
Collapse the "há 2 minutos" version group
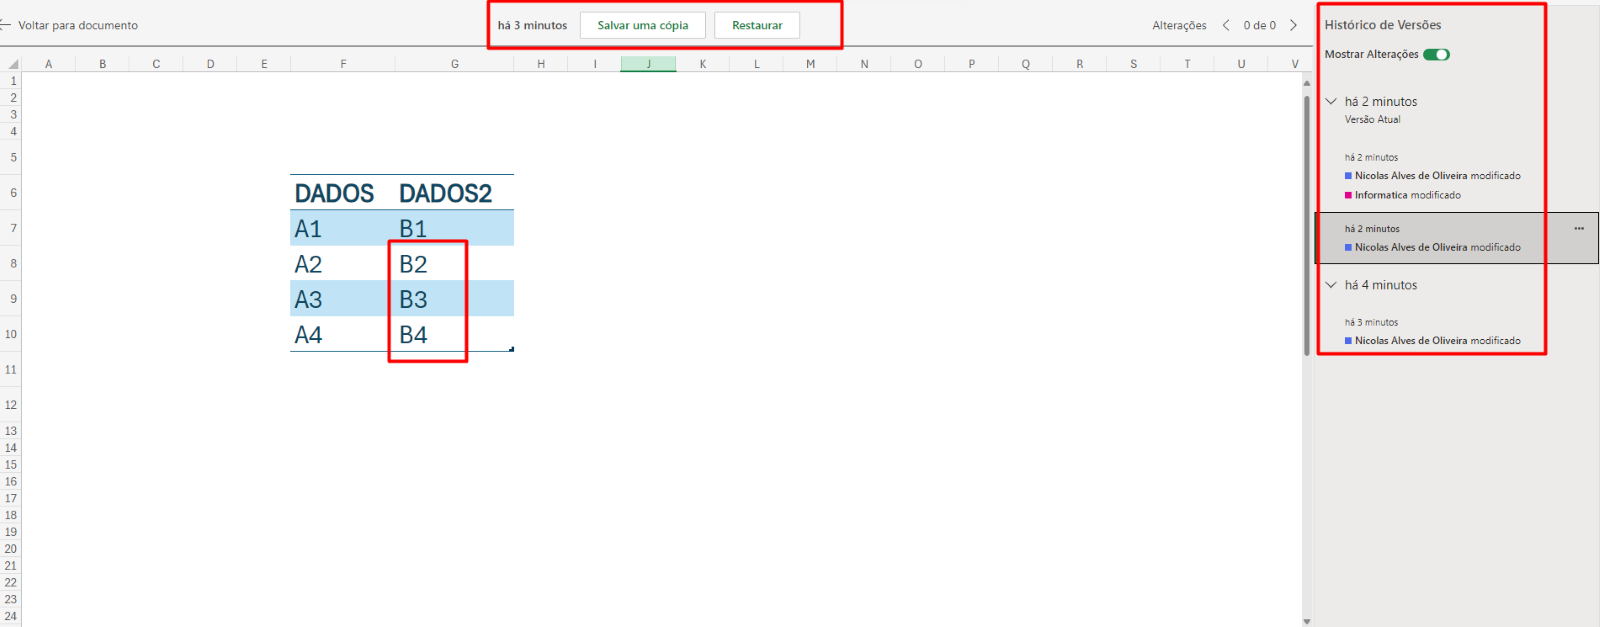(x=1331, y=102)
